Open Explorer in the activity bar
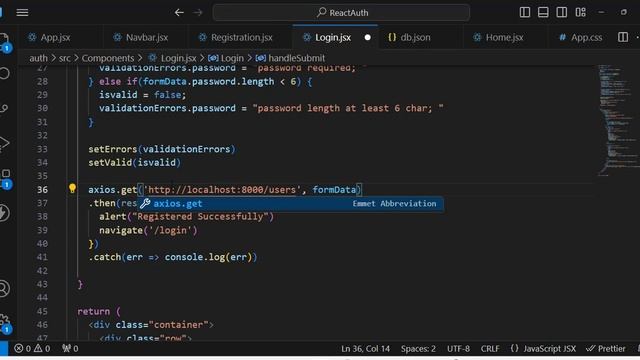The height and width of the screenshot is (360, 640). (4, 41)
